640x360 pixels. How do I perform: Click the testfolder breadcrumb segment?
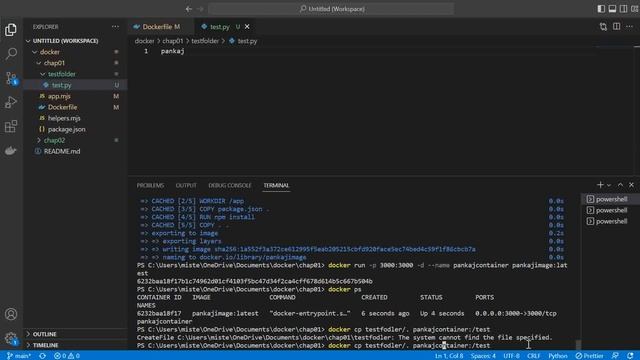[205, 41]
